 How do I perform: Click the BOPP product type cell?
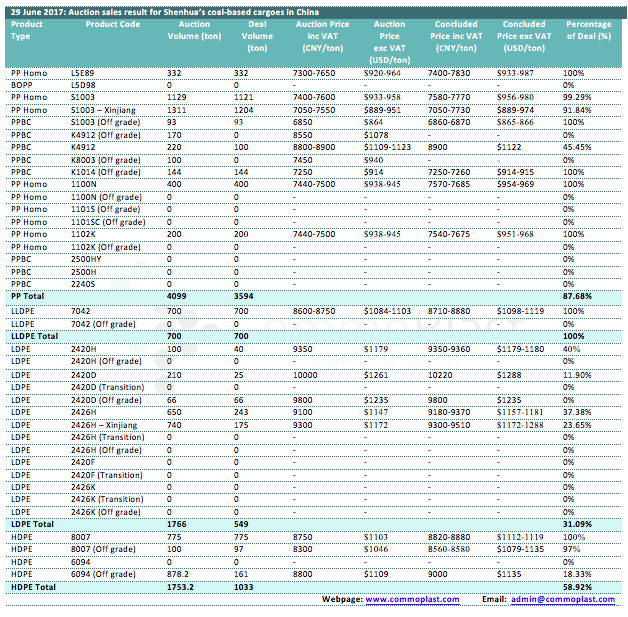tap(21, 85)
